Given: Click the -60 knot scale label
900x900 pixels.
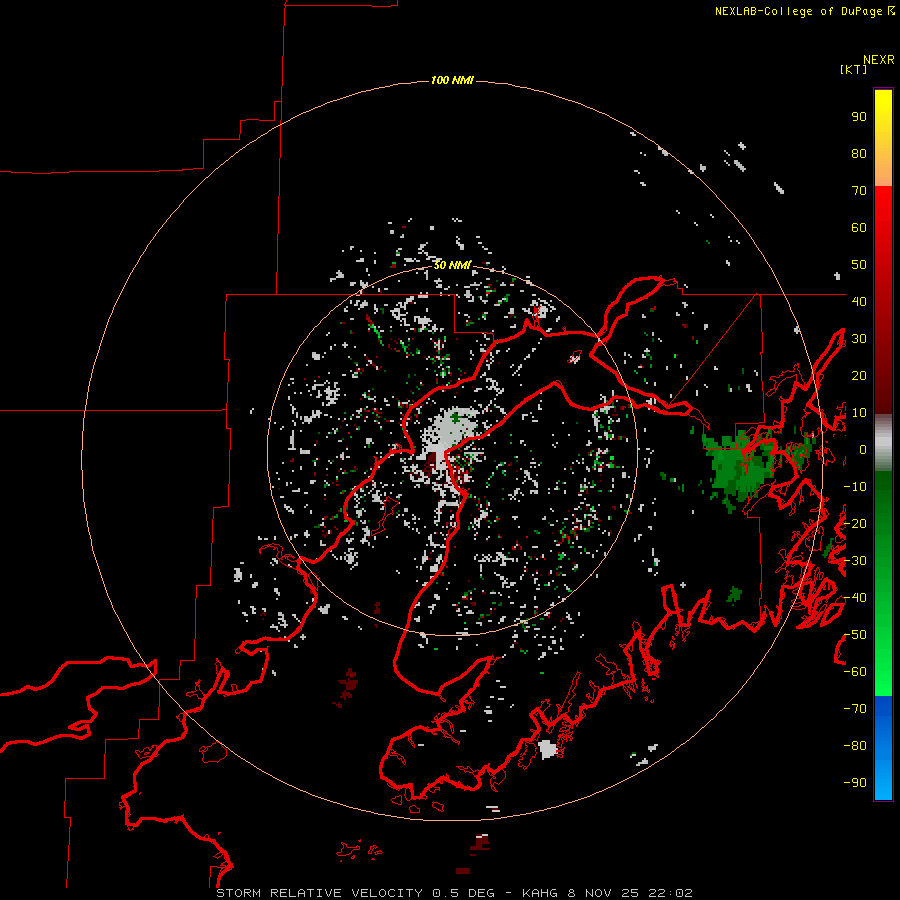Looking at the screenshot, I should [855, 672].
